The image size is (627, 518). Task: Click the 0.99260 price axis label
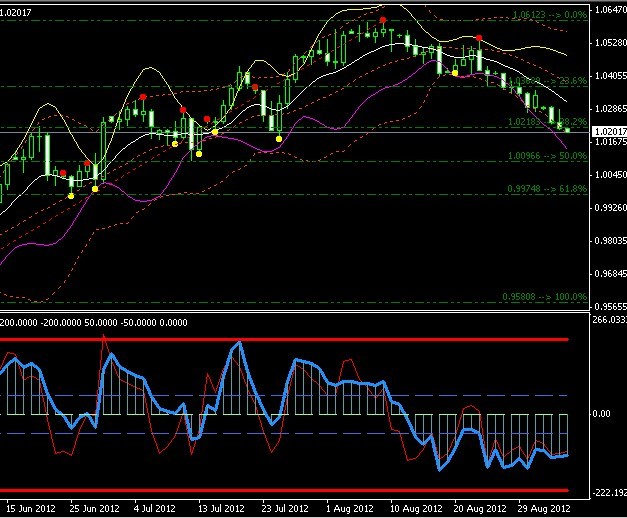(611, 208)
